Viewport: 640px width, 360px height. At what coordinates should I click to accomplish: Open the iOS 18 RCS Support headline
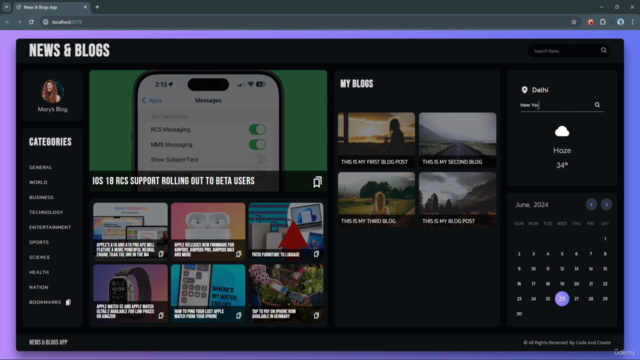click(x=173, y=181)
